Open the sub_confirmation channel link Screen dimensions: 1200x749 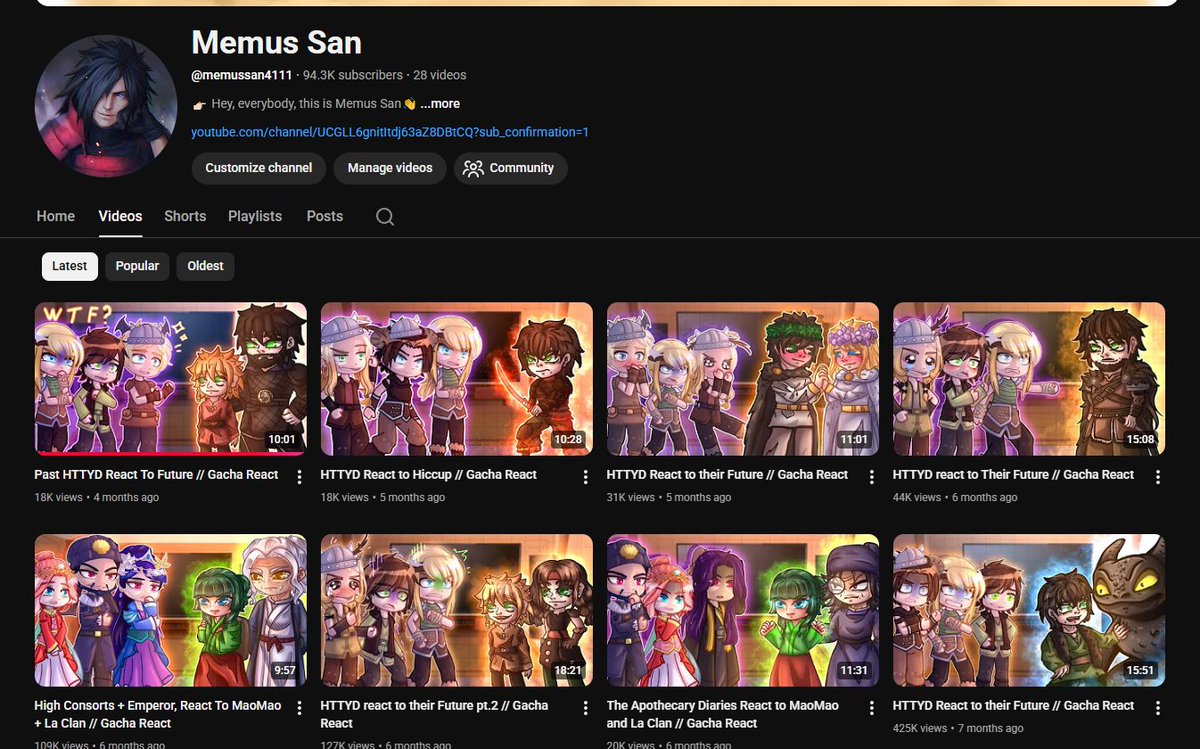click(x=390, y=132)
